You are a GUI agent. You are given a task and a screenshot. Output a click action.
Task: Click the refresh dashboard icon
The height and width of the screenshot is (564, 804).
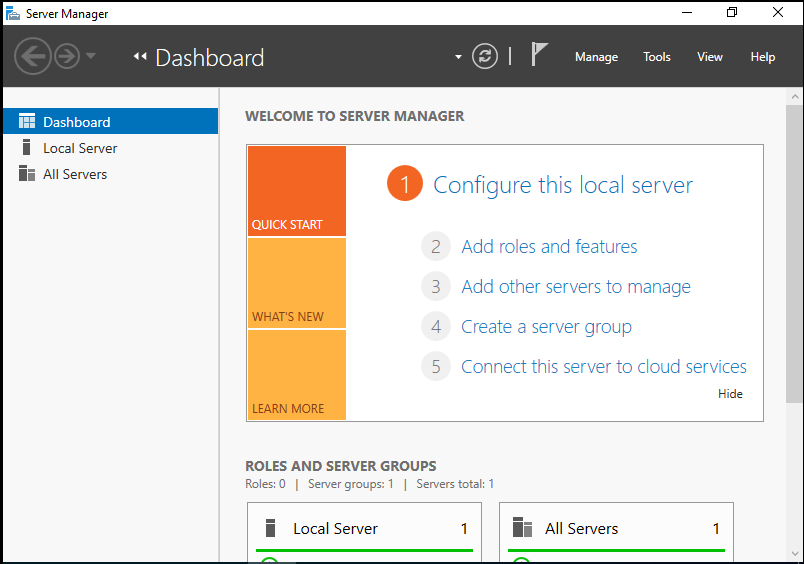tap(485, 56)
